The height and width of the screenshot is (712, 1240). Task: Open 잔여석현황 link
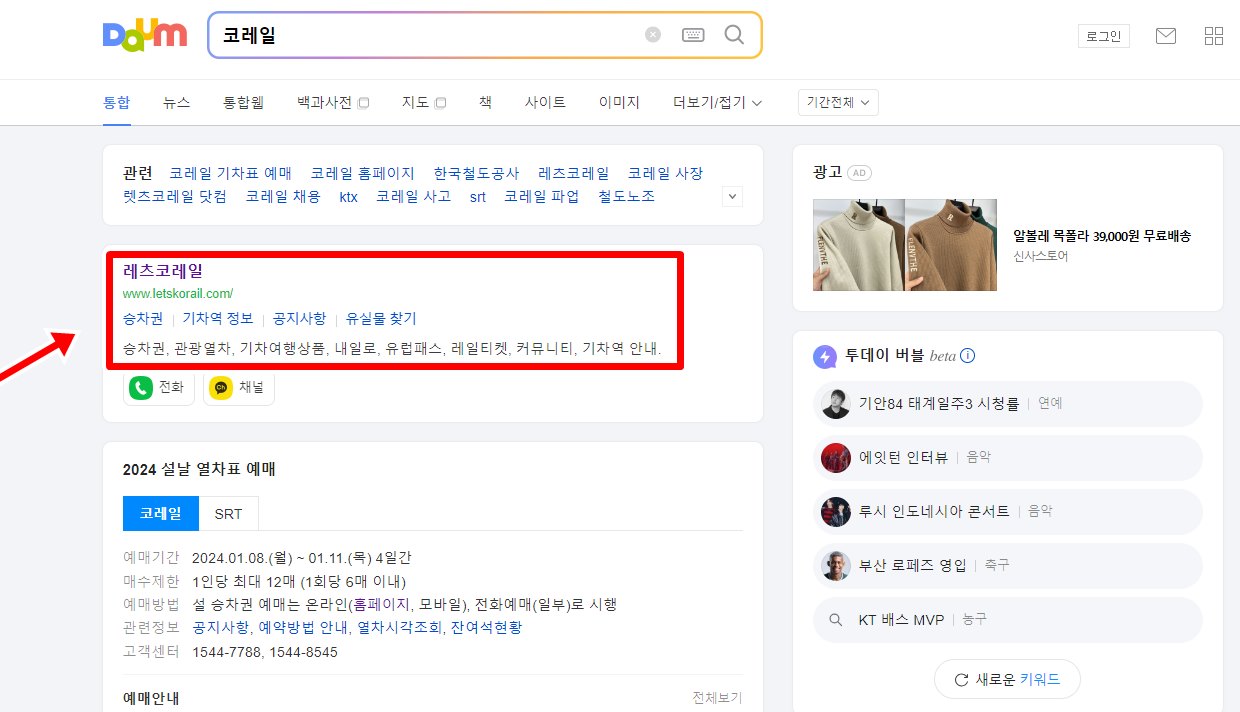486,627
